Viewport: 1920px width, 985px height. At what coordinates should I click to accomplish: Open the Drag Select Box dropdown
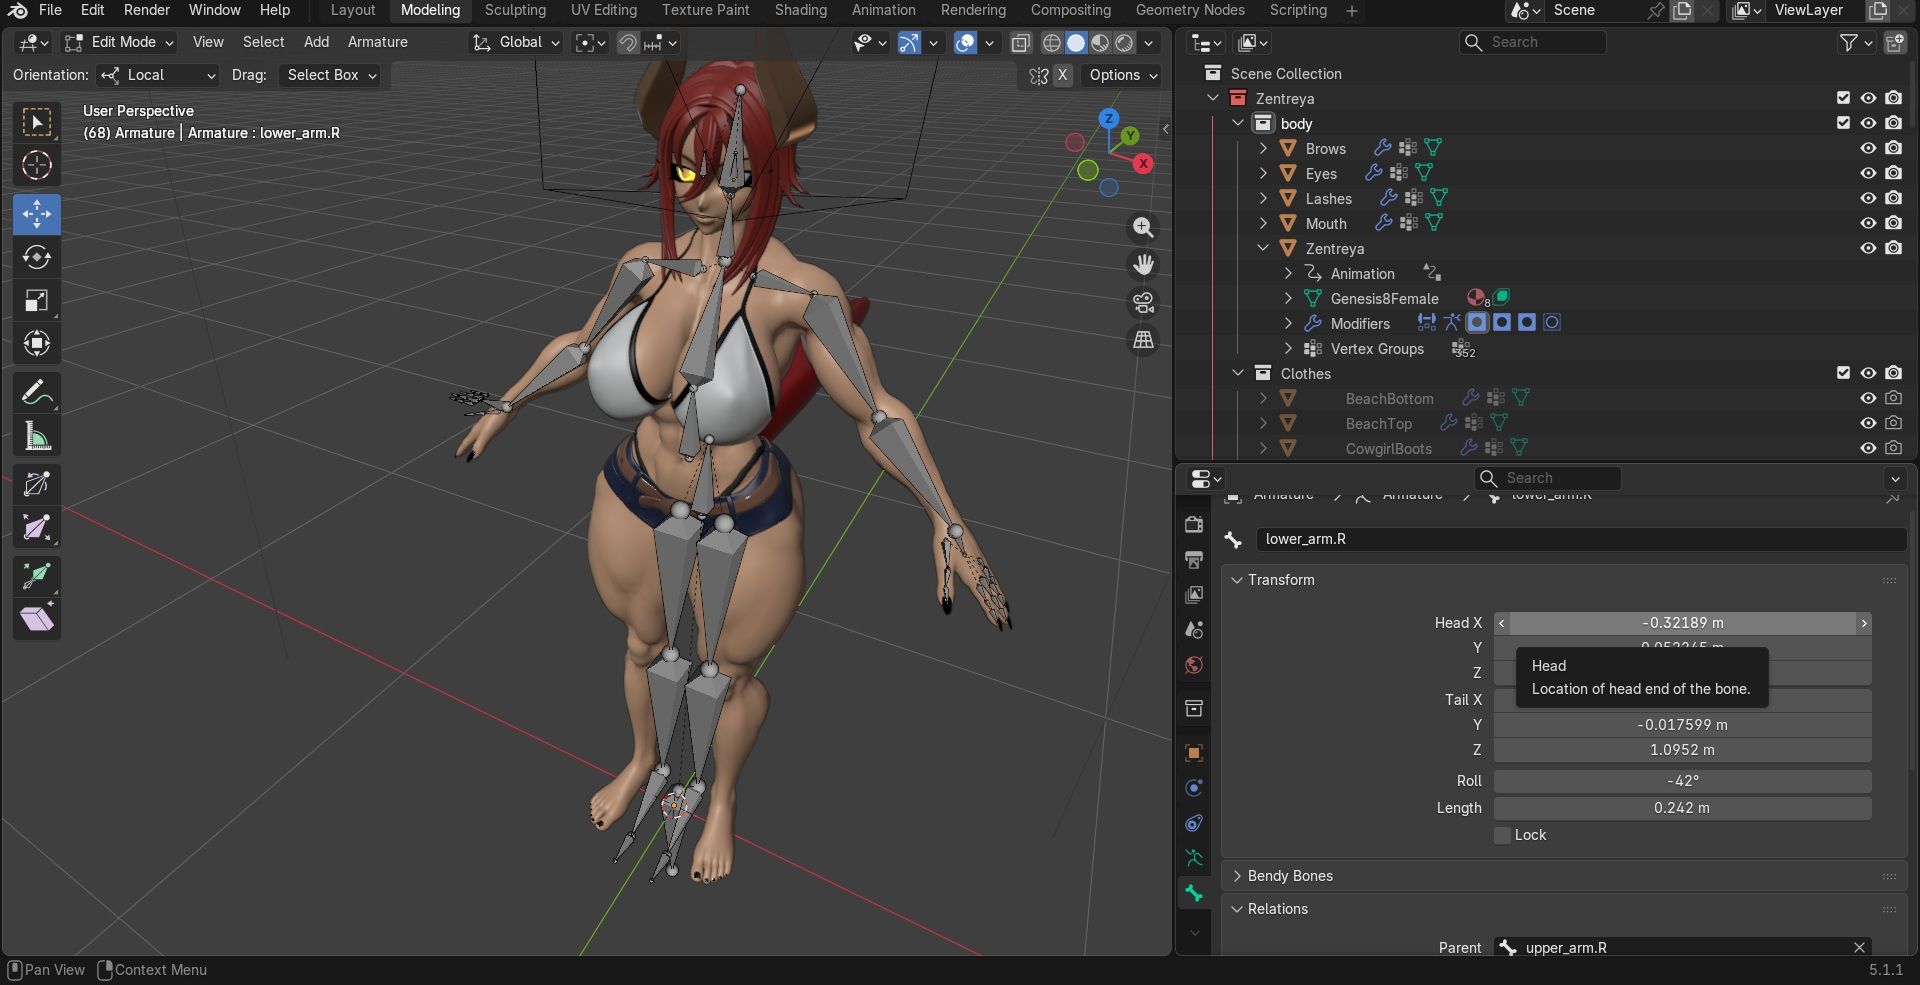click(331, 75)
